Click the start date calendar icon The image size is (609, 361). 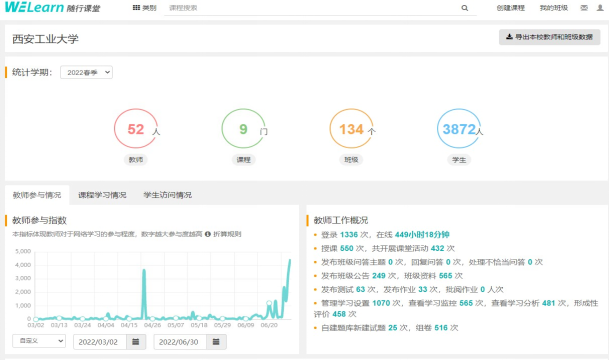coord(136,342)
